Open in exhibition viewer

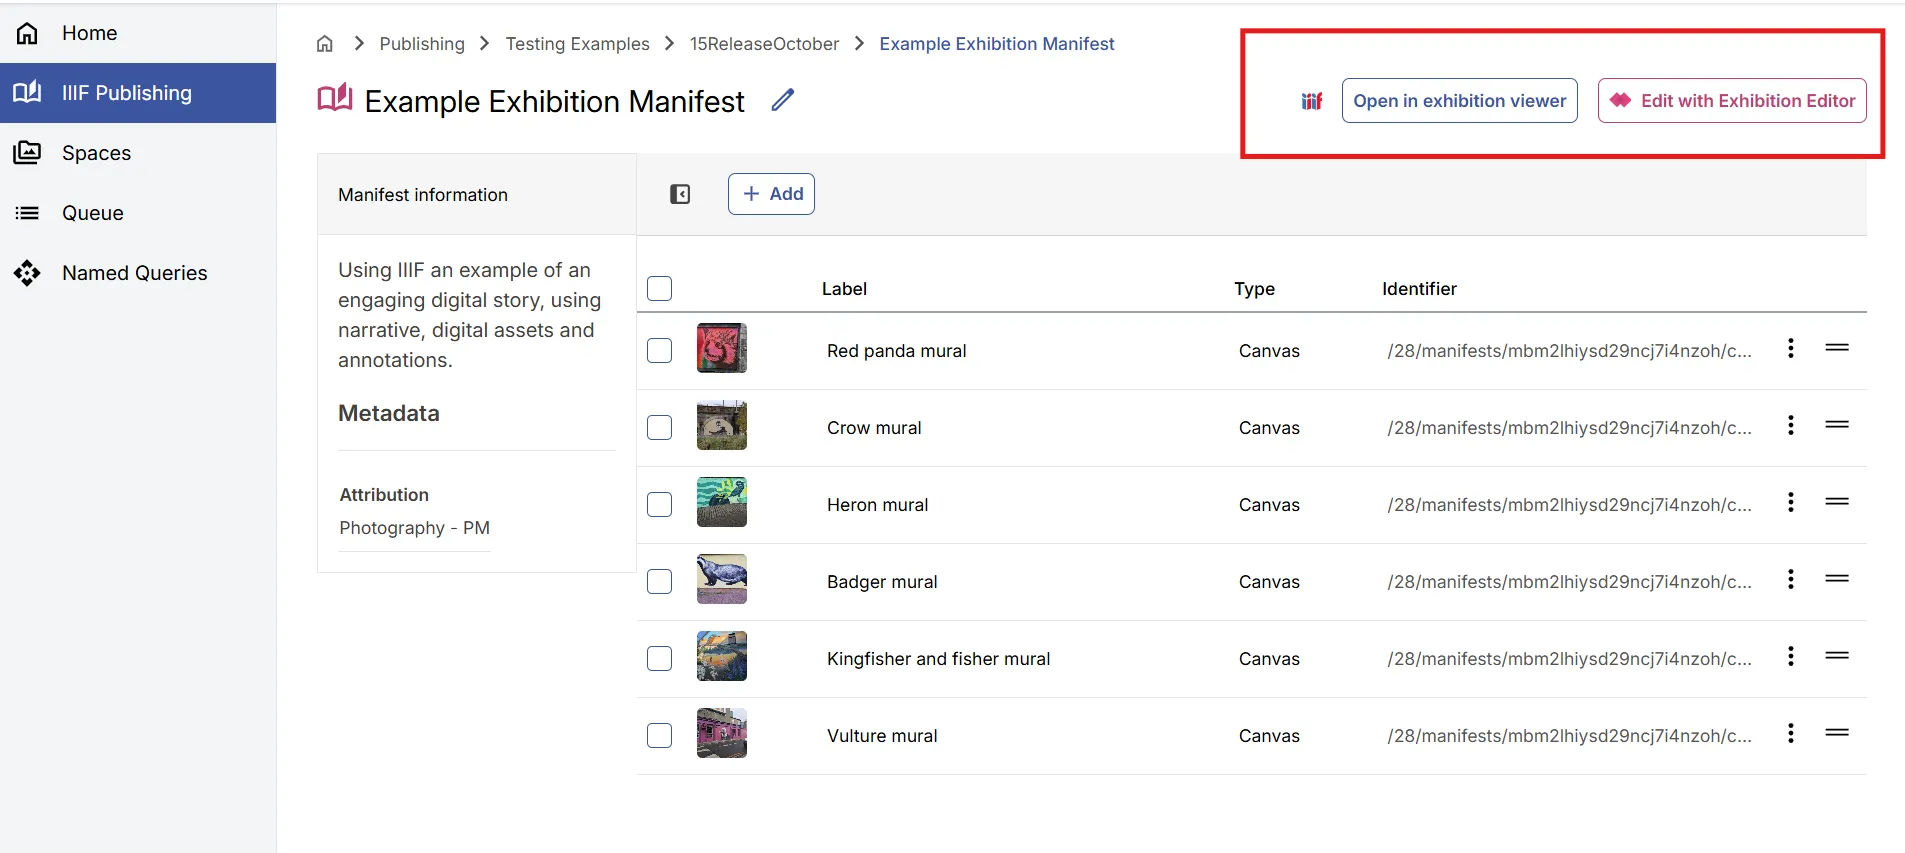pyautogui.click(x=1460, y=101)
